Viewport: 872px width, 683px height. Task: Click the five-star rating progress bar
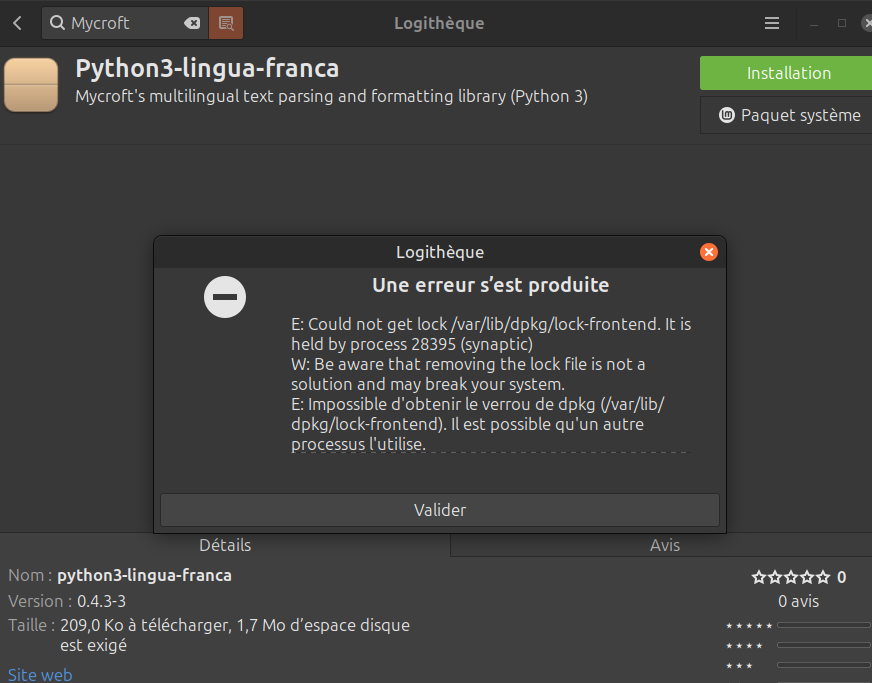point(823,626)
